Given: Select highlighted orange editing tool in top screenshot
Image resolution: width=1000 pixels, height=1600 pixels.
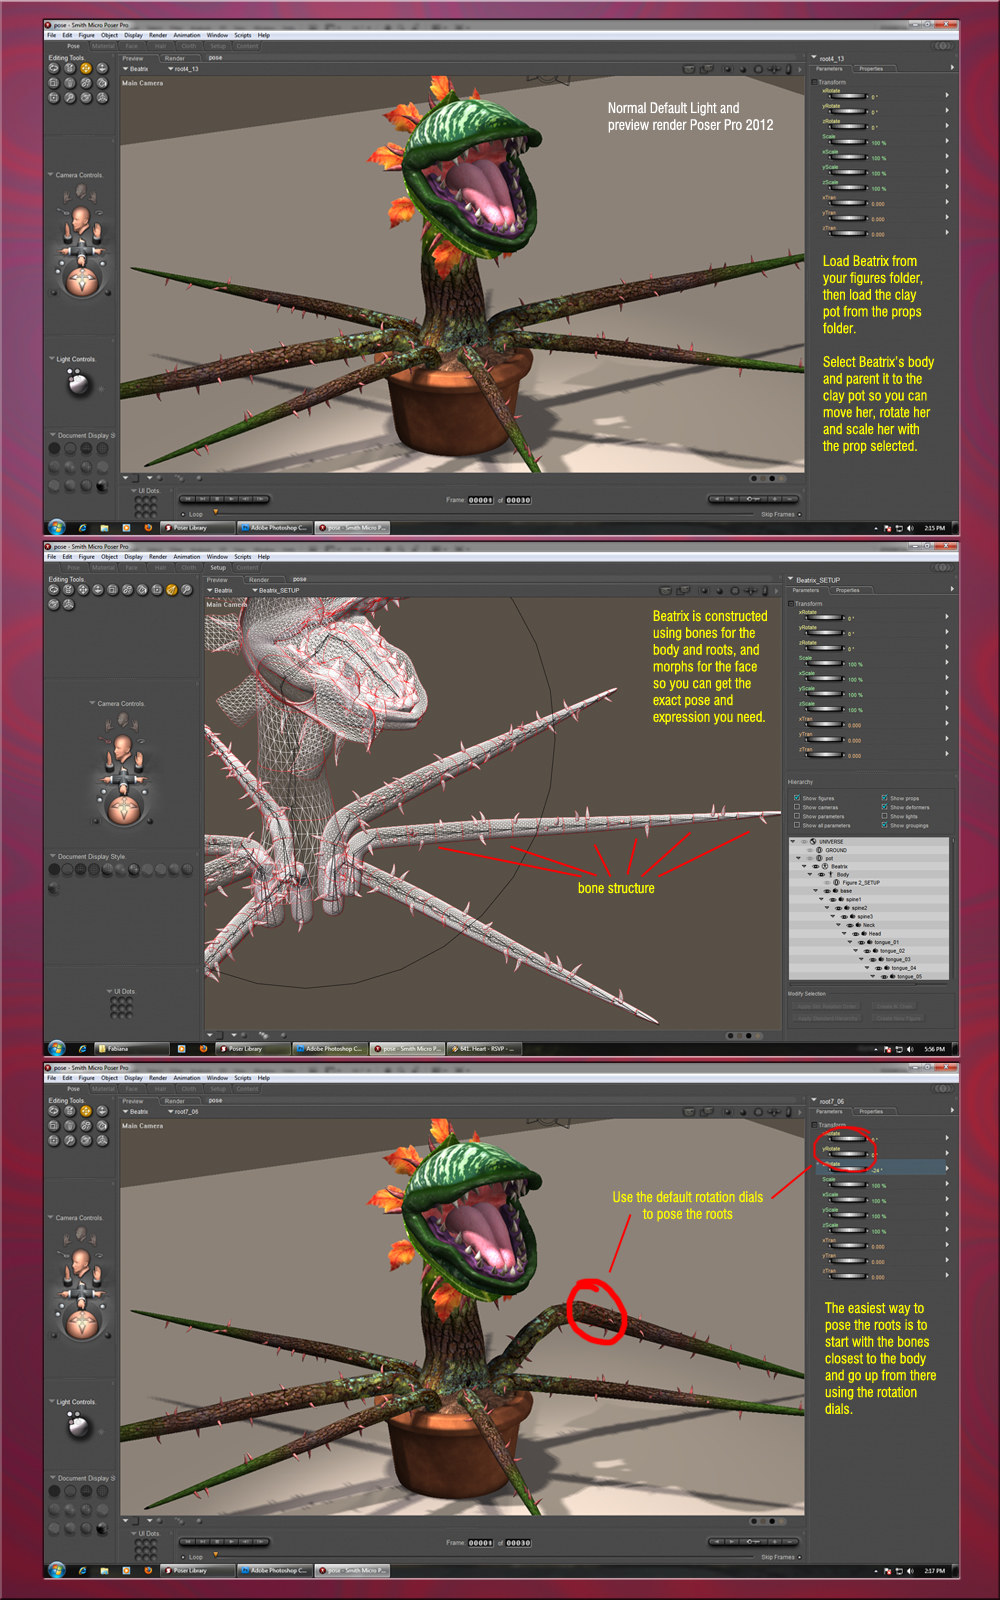Looking at the screenshot, I should click(86, 68).
